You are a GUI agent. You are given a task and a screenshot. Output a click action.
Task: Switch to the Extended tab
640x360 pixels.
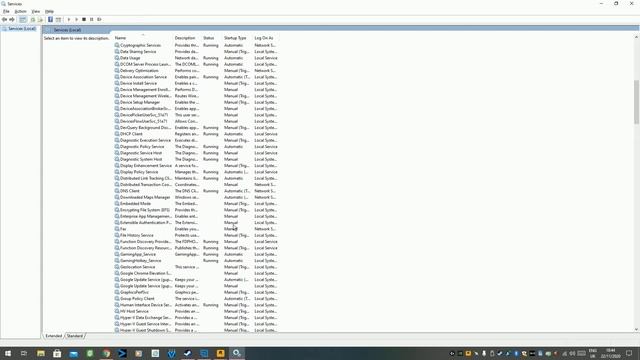point(53,336)
